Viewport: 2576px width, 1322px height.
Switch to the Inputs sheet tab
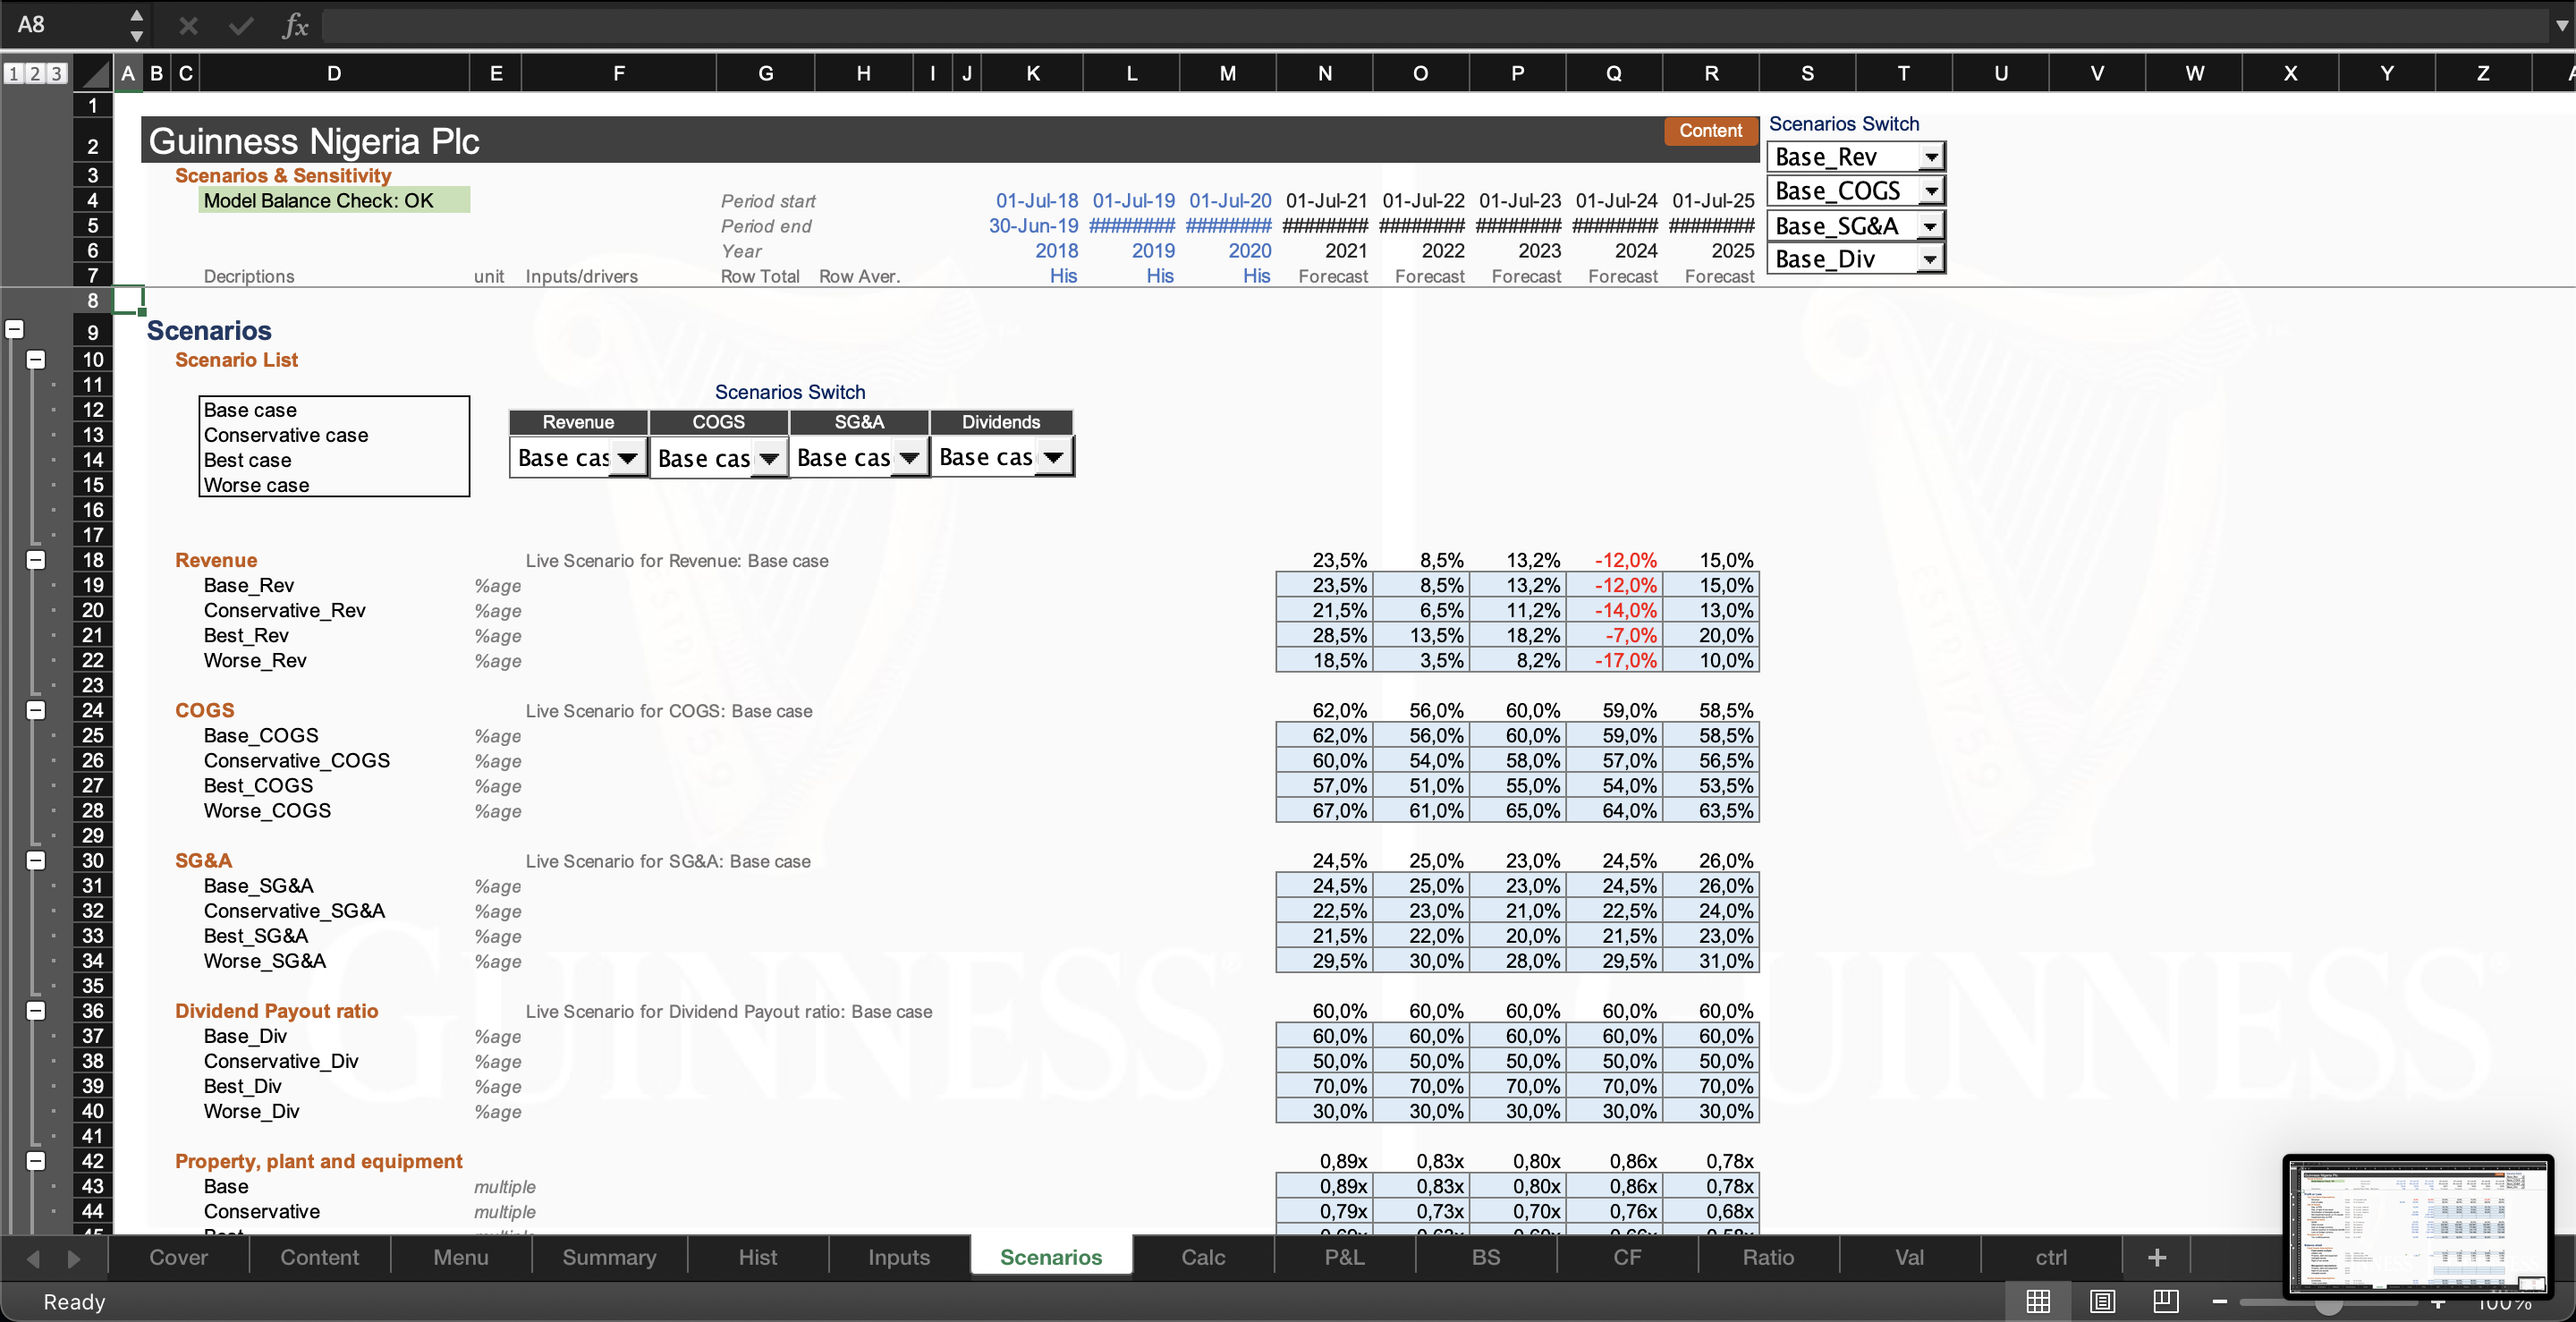pos(898,1257)
